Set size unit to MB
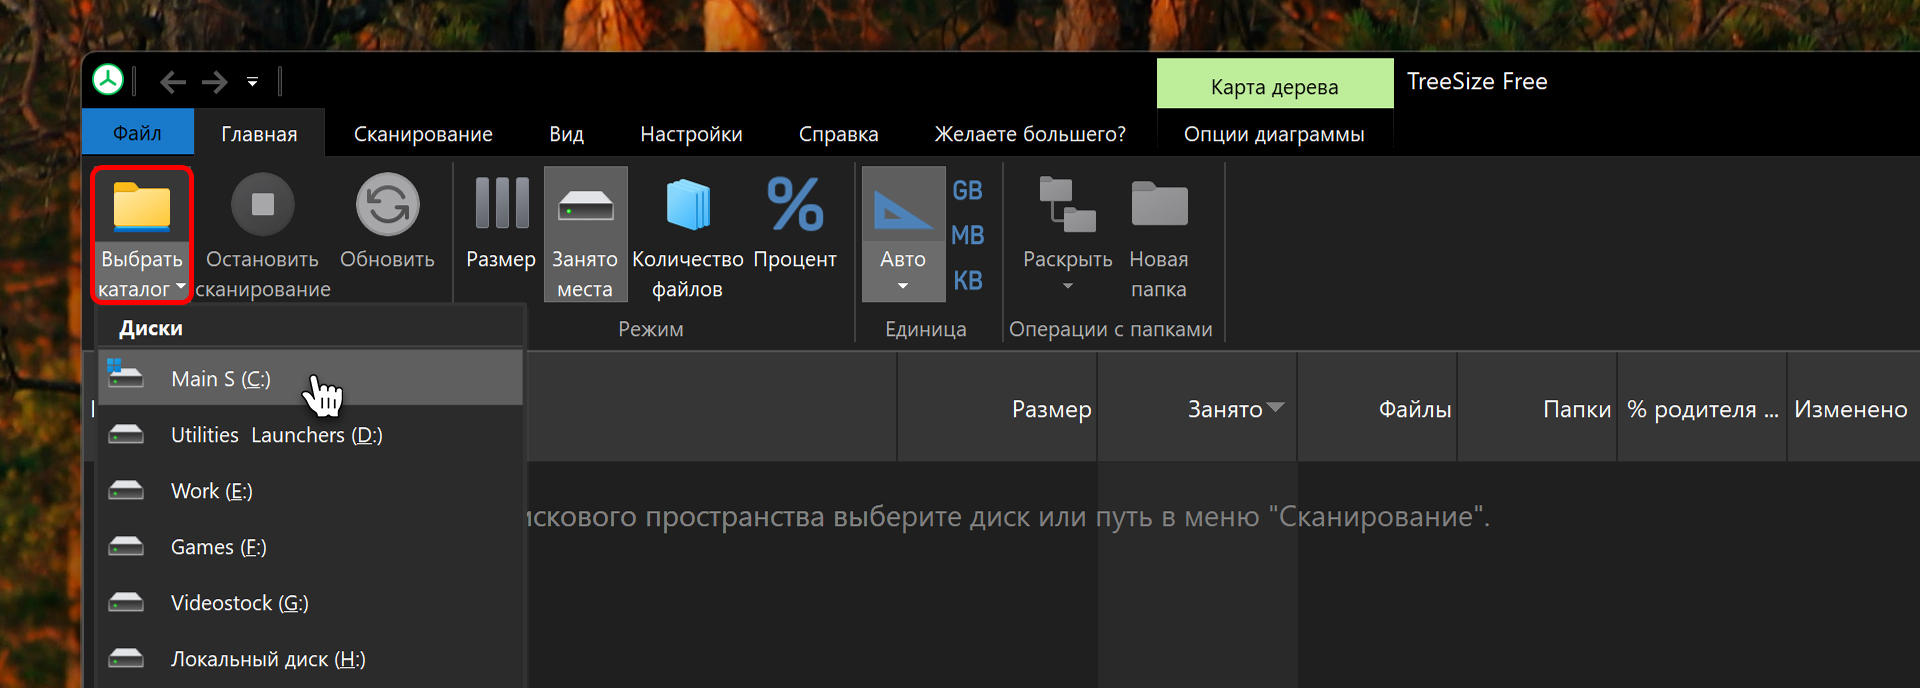The width and height of the screenshot is (1920, 688). 967,235
